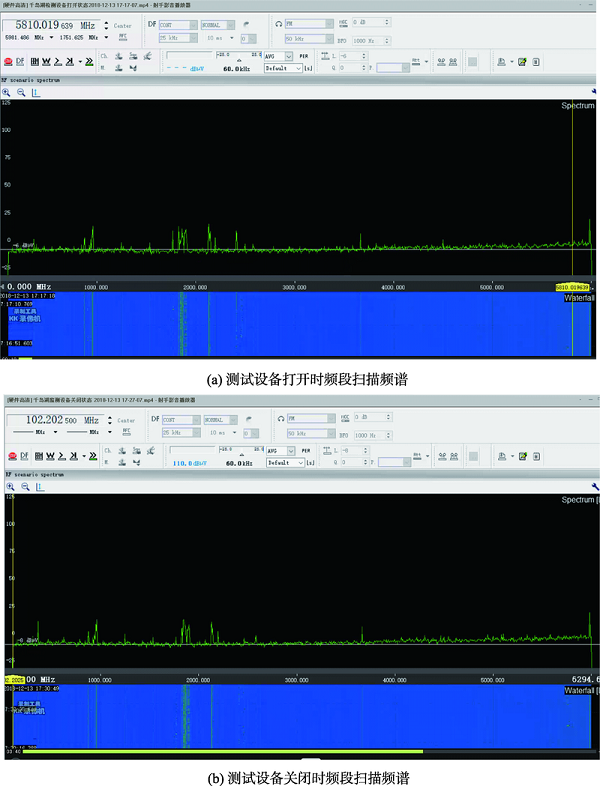Image resolution: width=600 pixels, height=786 pixels.
Task: Click the headphones audio icon in top panel
Action: 278,23
